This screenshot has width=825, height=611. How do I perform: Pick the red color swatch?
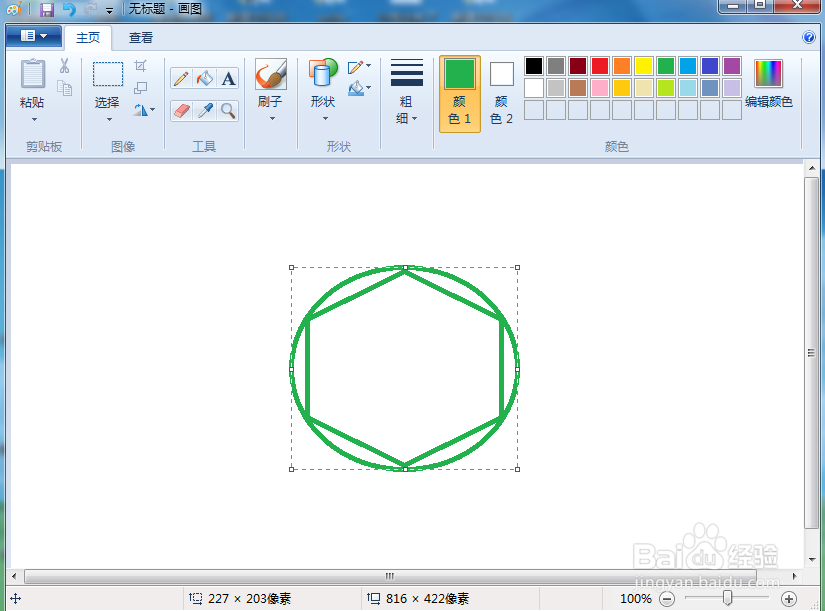point(600,66)
